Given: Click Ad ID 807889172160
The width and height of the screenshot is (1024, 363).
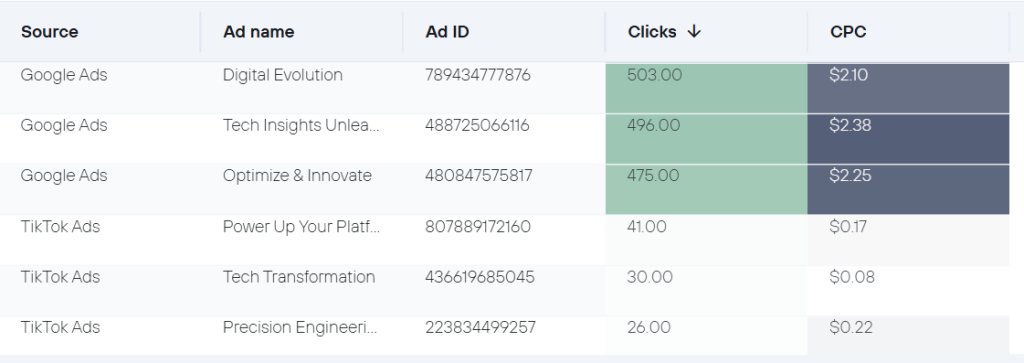Looking at the screenshot, I should [x=478, y=227].
